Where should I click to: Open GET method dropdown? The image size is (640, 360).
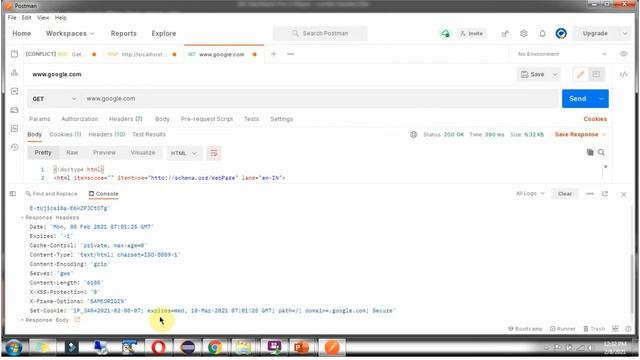[54, 99]
